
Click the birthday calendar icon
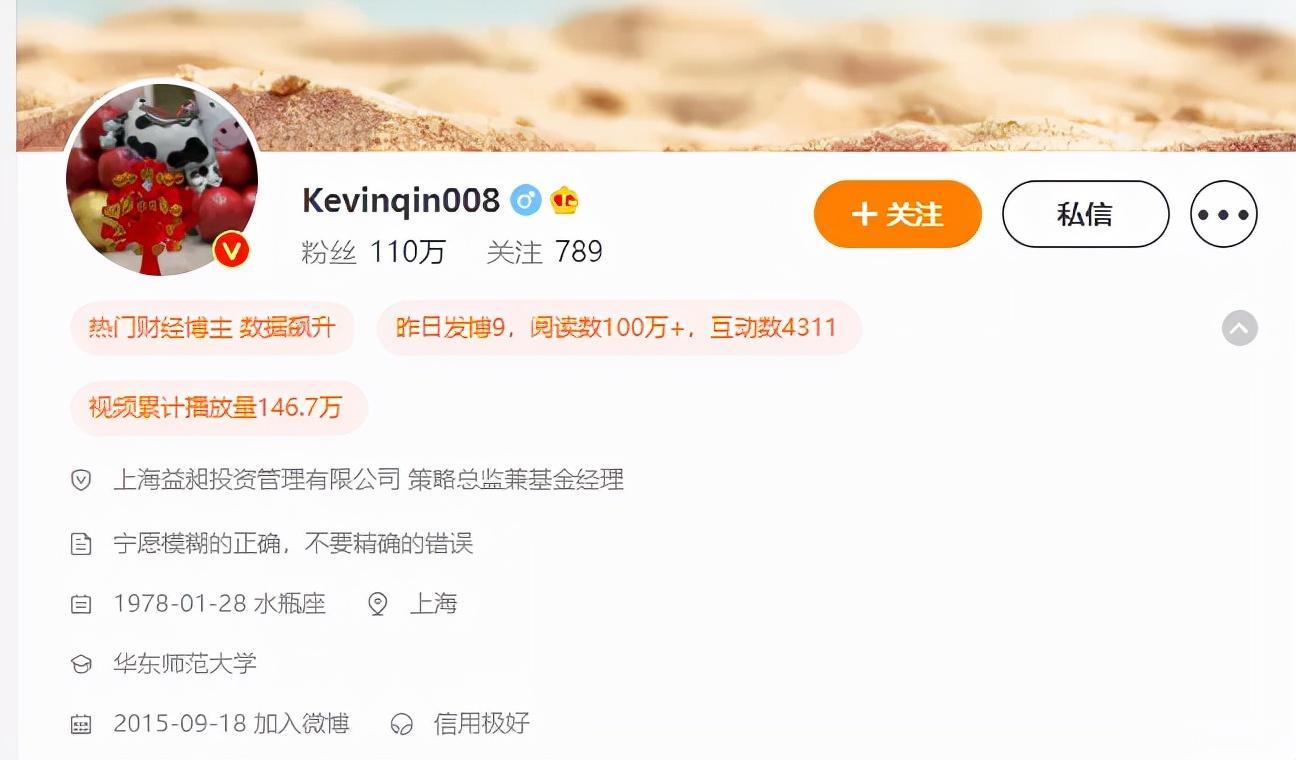(x=81, y=604)
